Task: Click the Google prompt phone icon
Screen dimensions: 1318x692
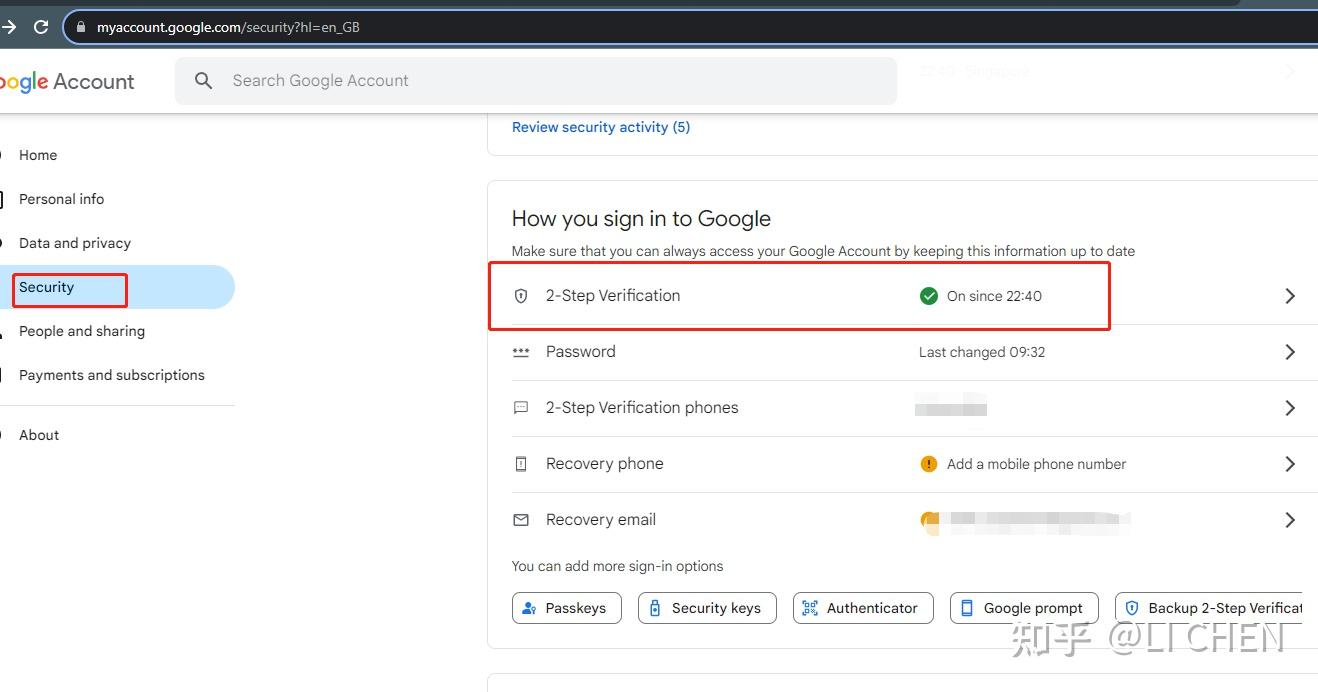Action: pos(966,607)
